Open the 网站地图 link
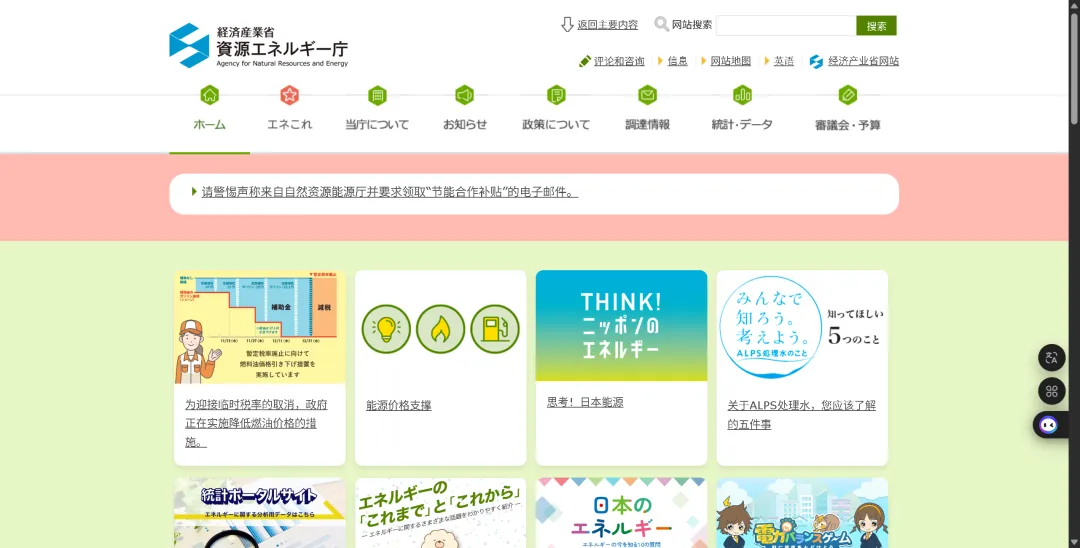The height and width of the screenshot is (548, 1080). tap(731, 61)
